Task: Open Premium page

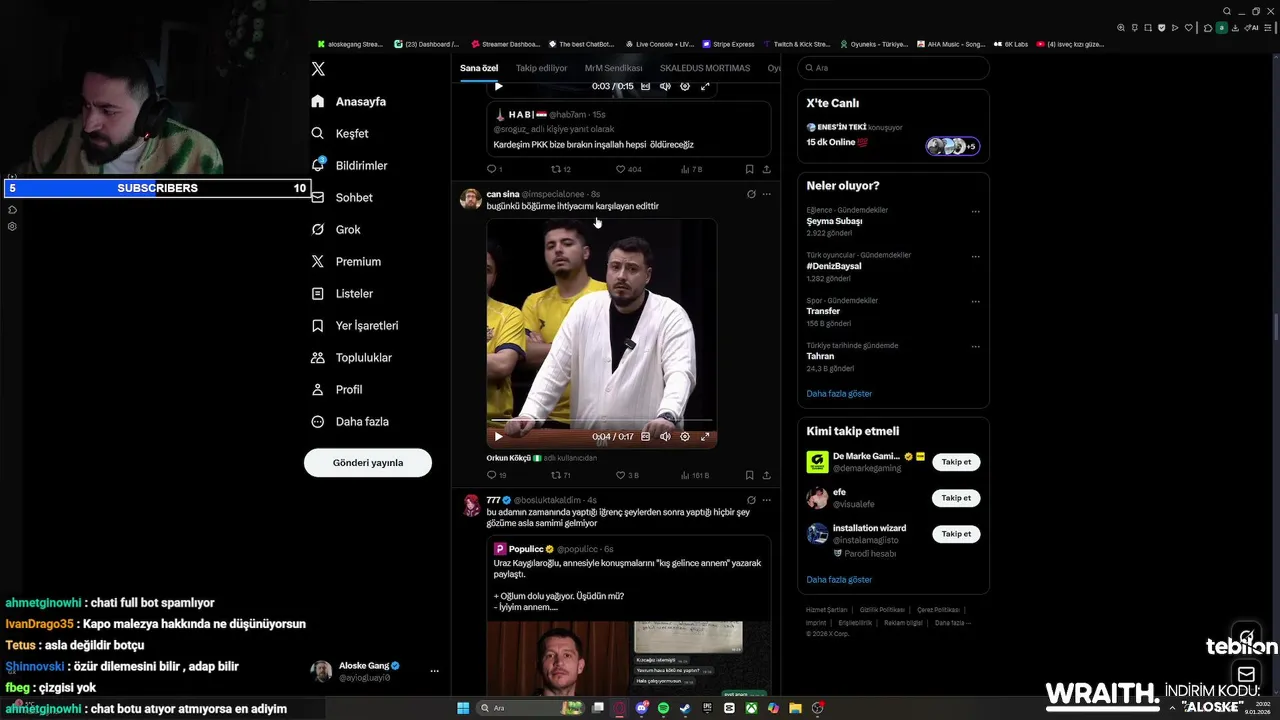Action: [346, 261]
